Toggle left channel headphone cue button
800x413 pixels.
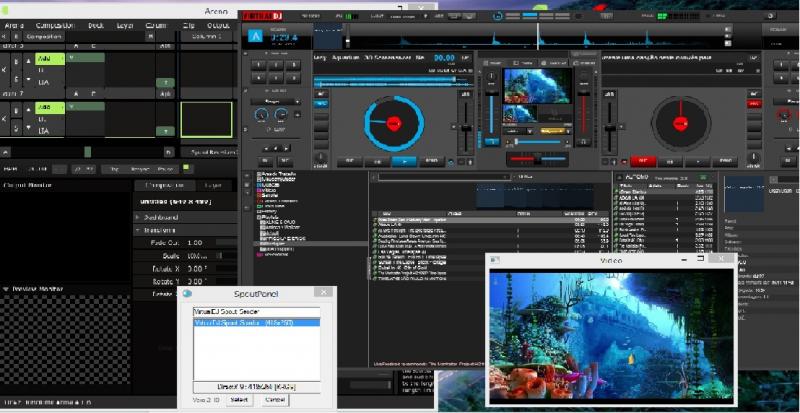click(x=492, y=141)
